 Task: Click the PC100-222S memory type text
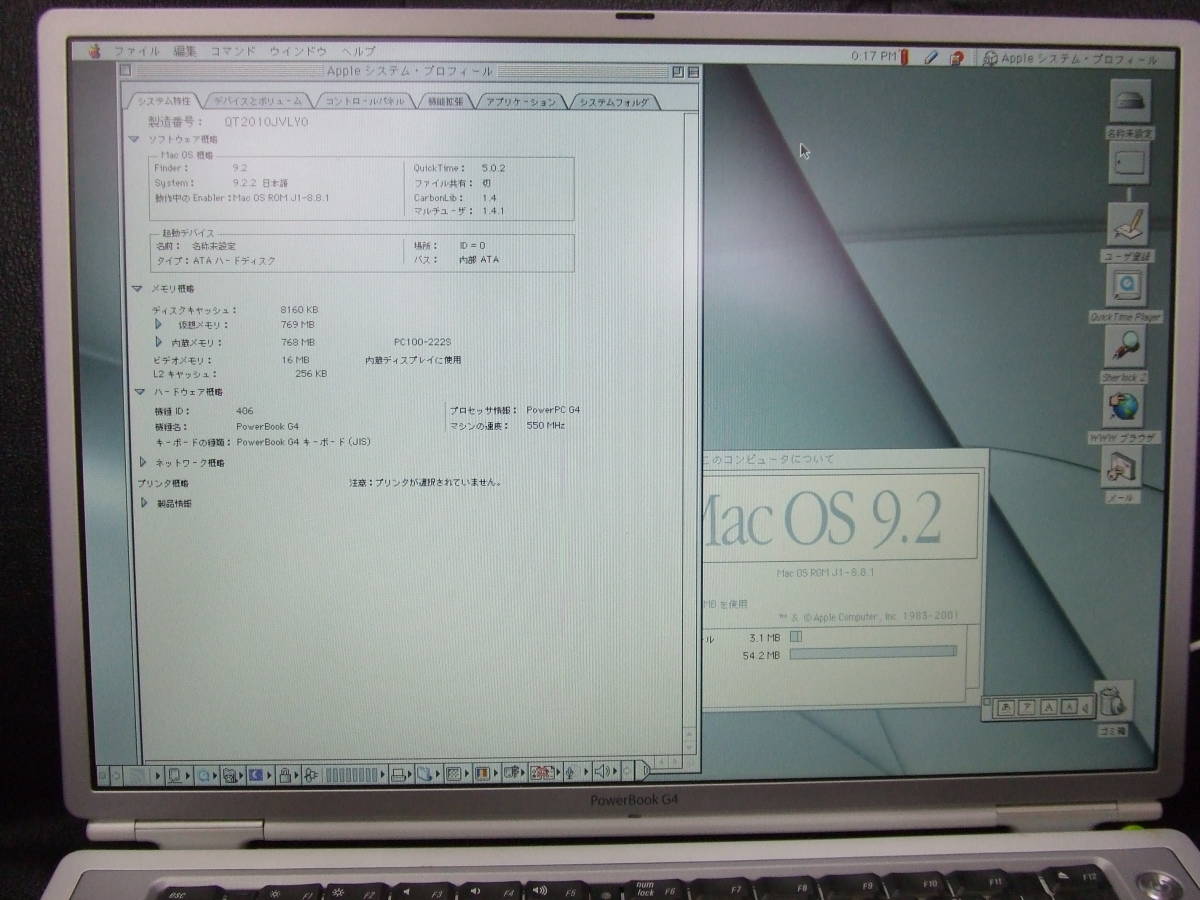tap(423, 342)
